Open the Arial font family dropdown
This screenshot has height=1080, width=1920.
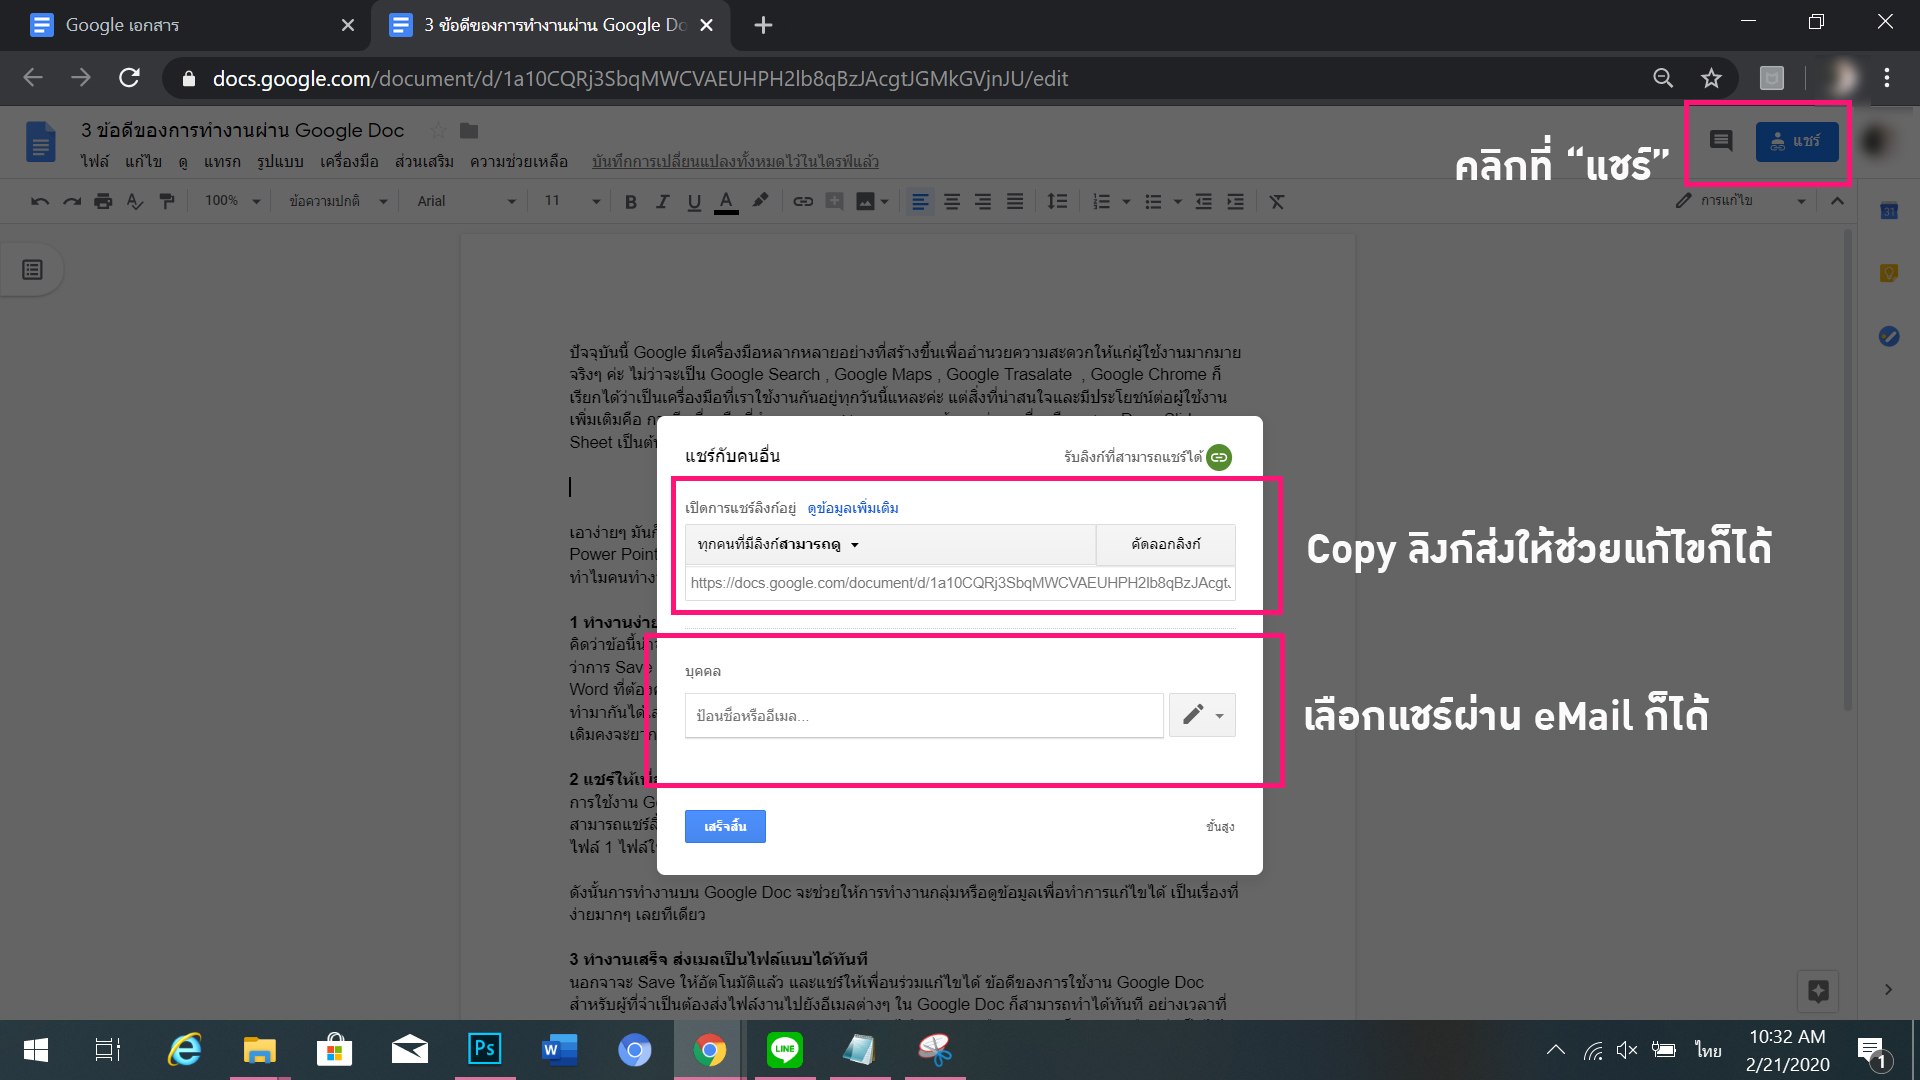[465, 201]
